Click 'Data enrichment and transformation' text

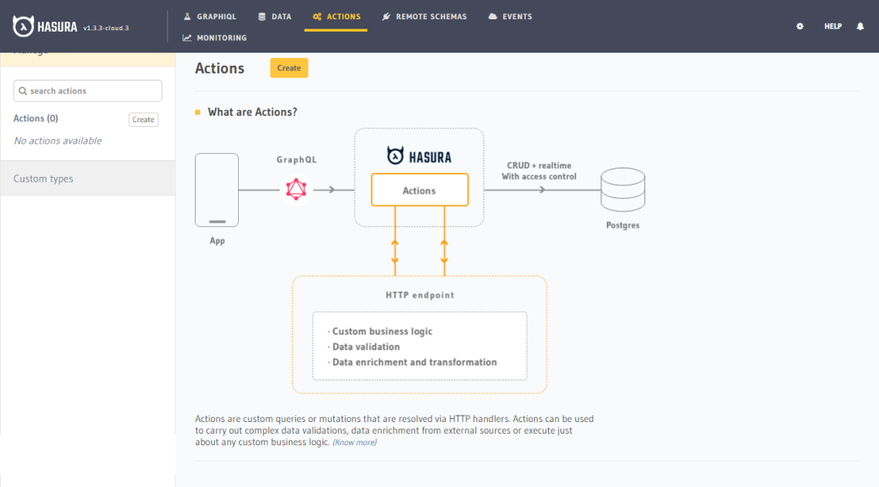tap(414, 363)
